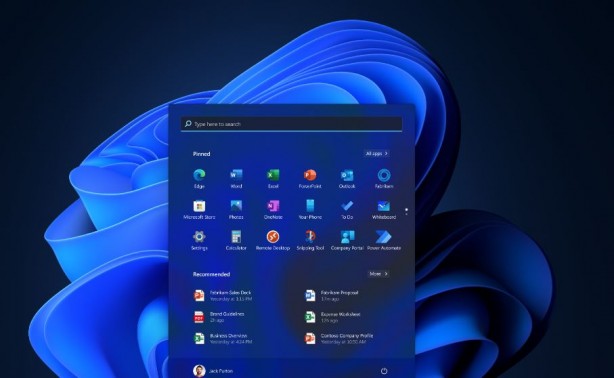Open the Fabrikam pinned app
614x378 pixels.
click(384, 179)
